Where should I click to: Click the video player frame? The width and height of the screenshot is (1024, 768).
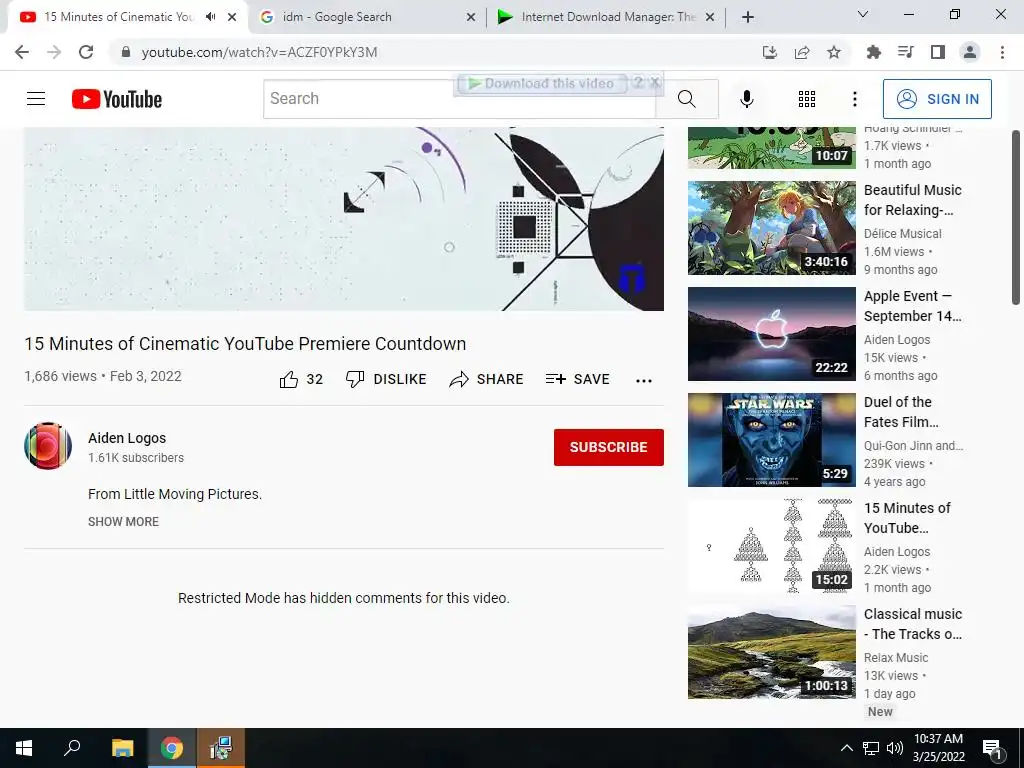tap(344, 219)
